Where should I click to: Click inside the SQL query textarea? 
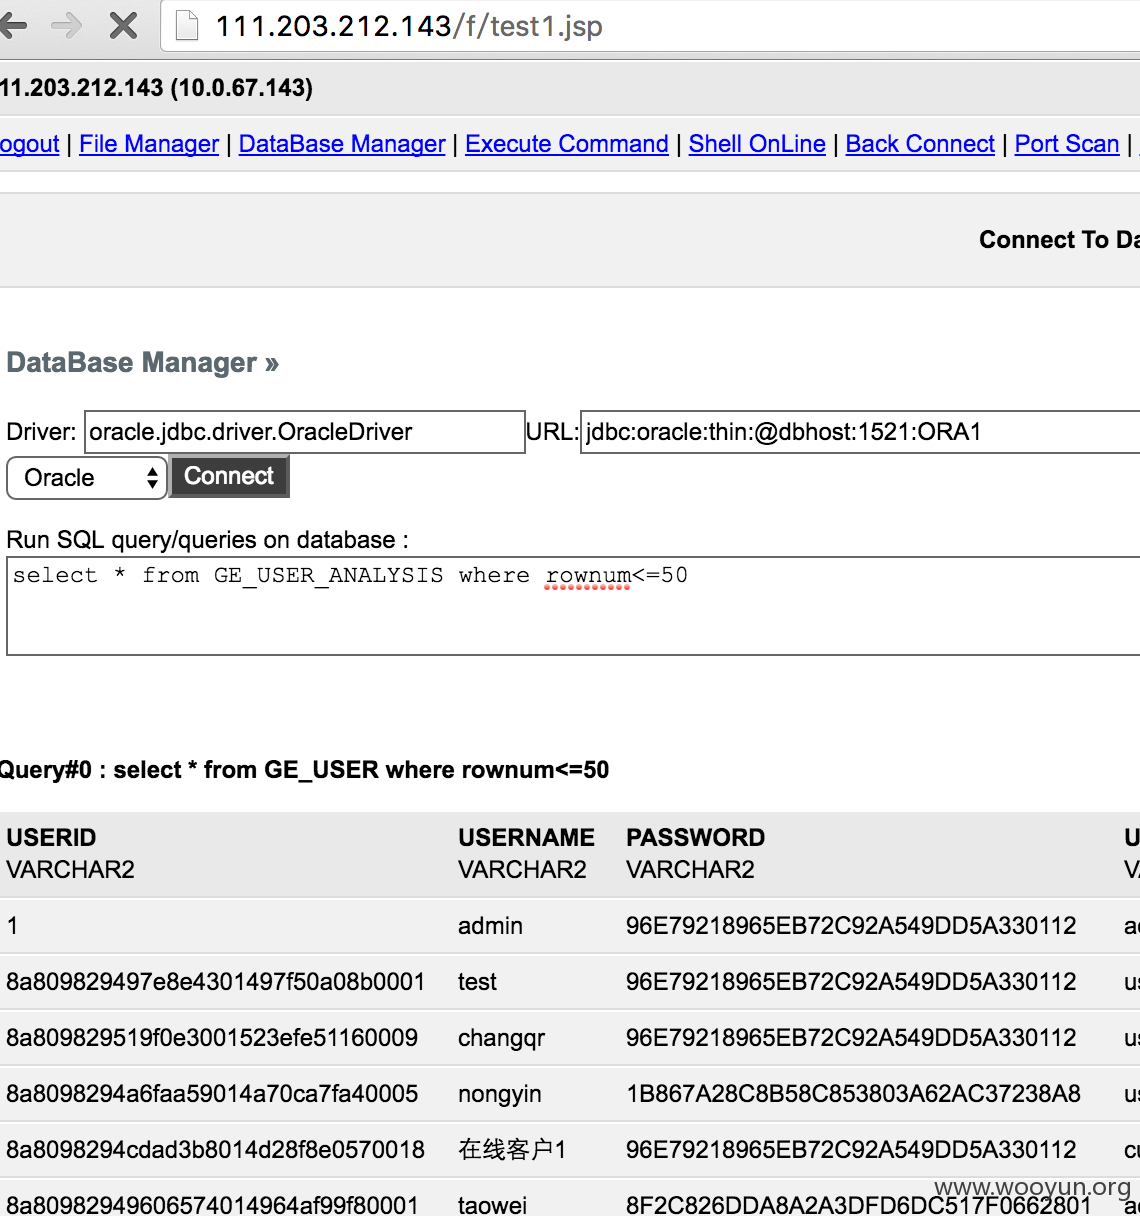pos(573,606)
